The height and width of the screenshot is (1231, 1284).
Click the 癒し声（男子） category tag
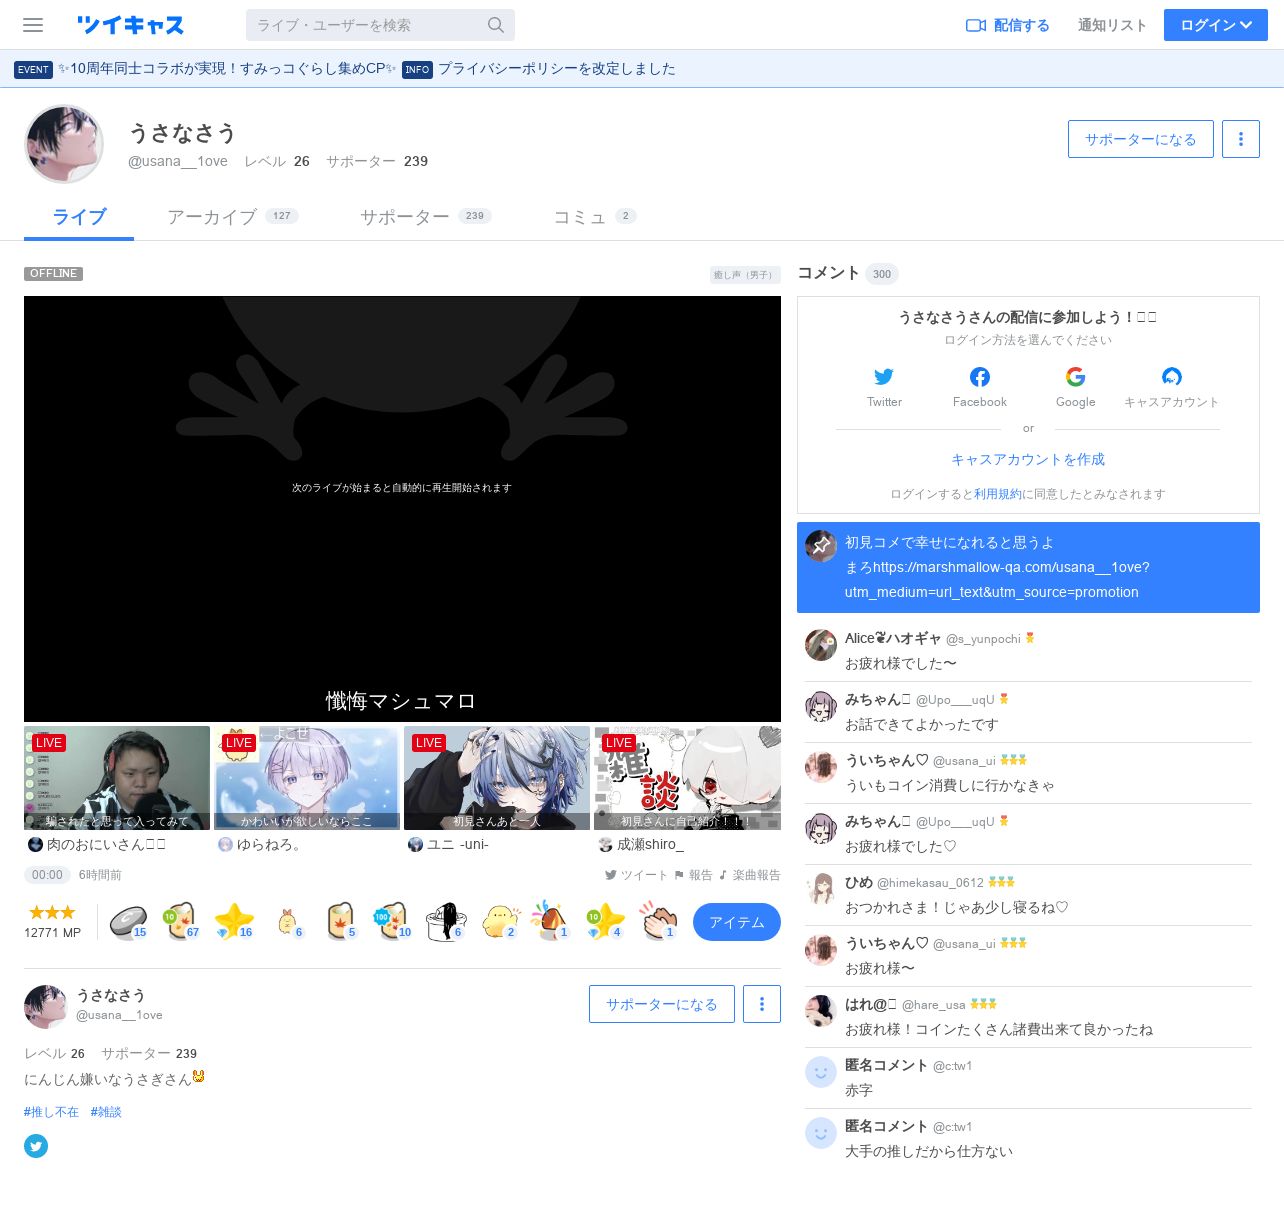coord(745,274)
